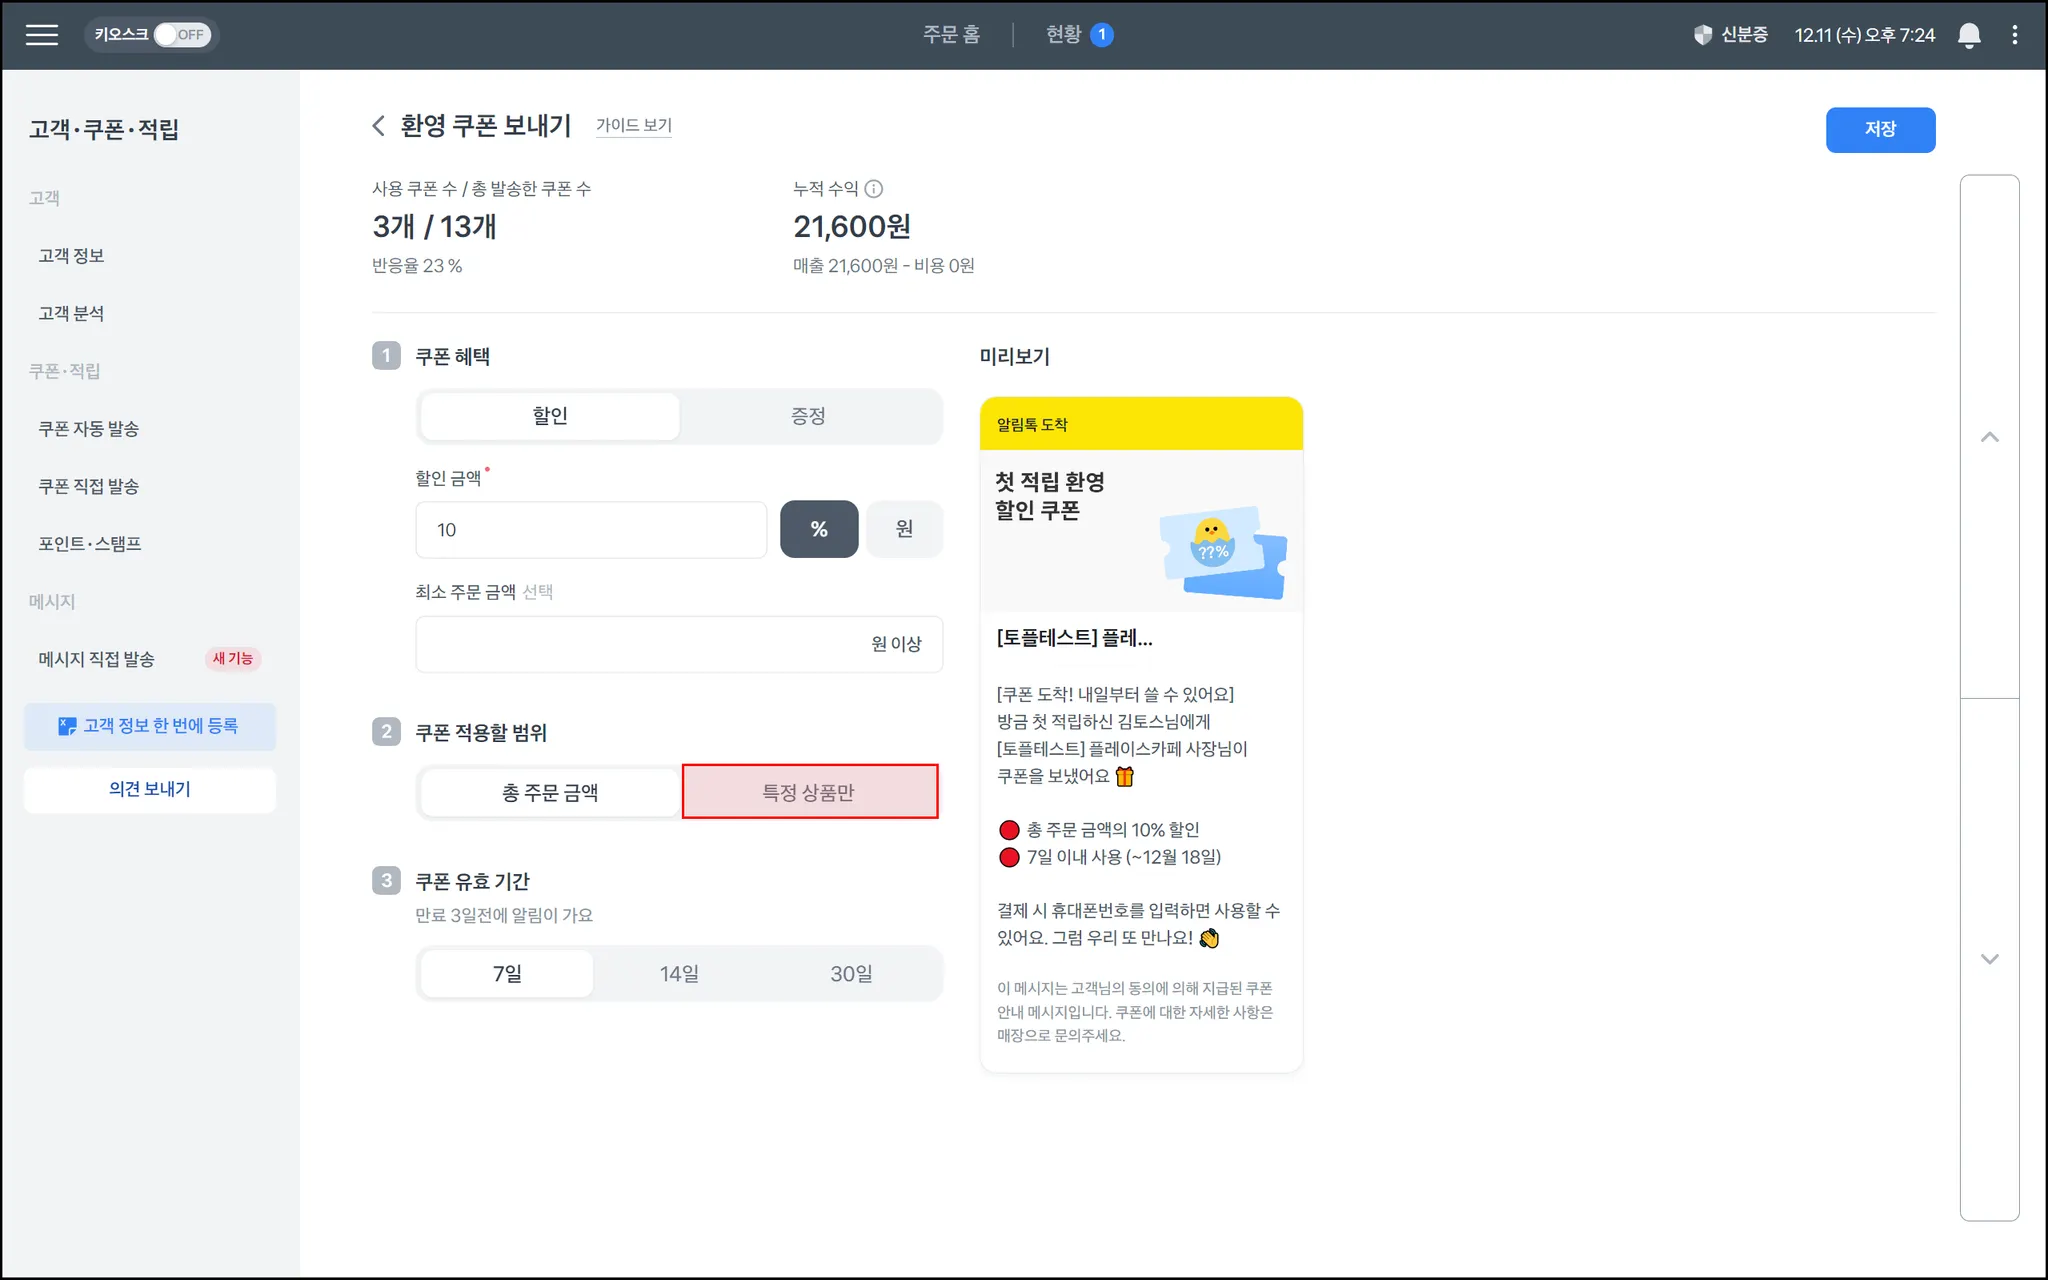Toggle the 키오스크 OFF switch

[181, 35]
